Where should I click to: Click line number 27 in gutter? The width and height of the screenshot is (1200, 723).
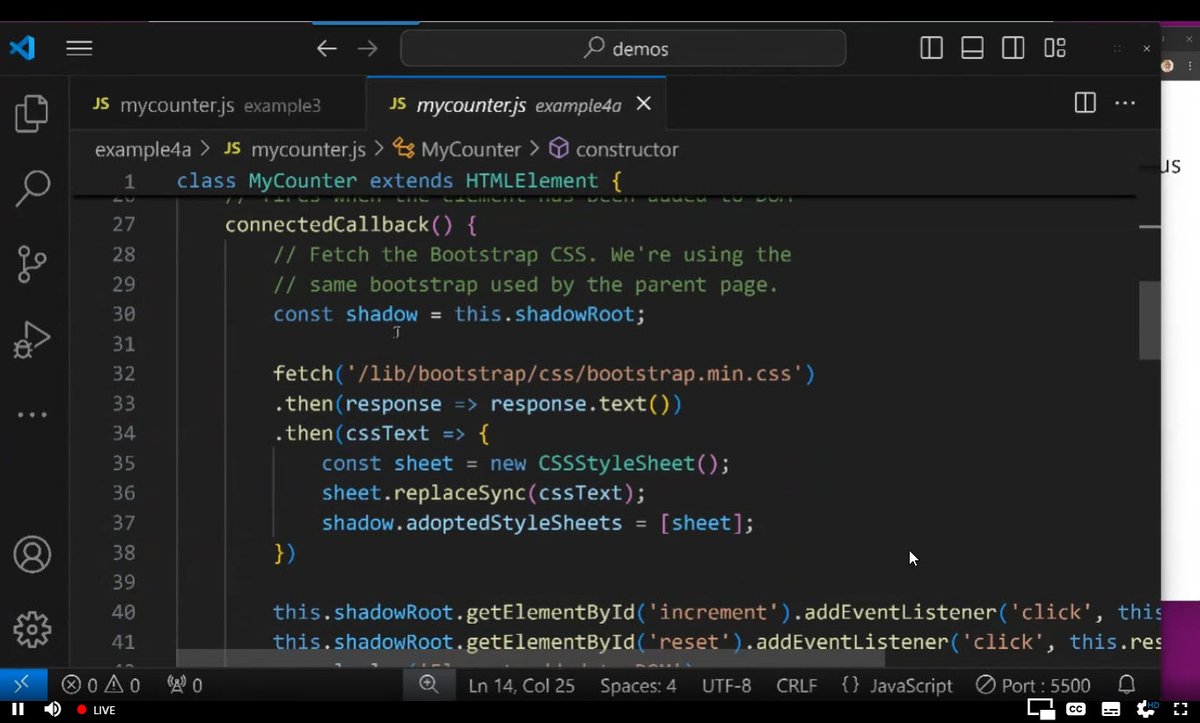123,224
